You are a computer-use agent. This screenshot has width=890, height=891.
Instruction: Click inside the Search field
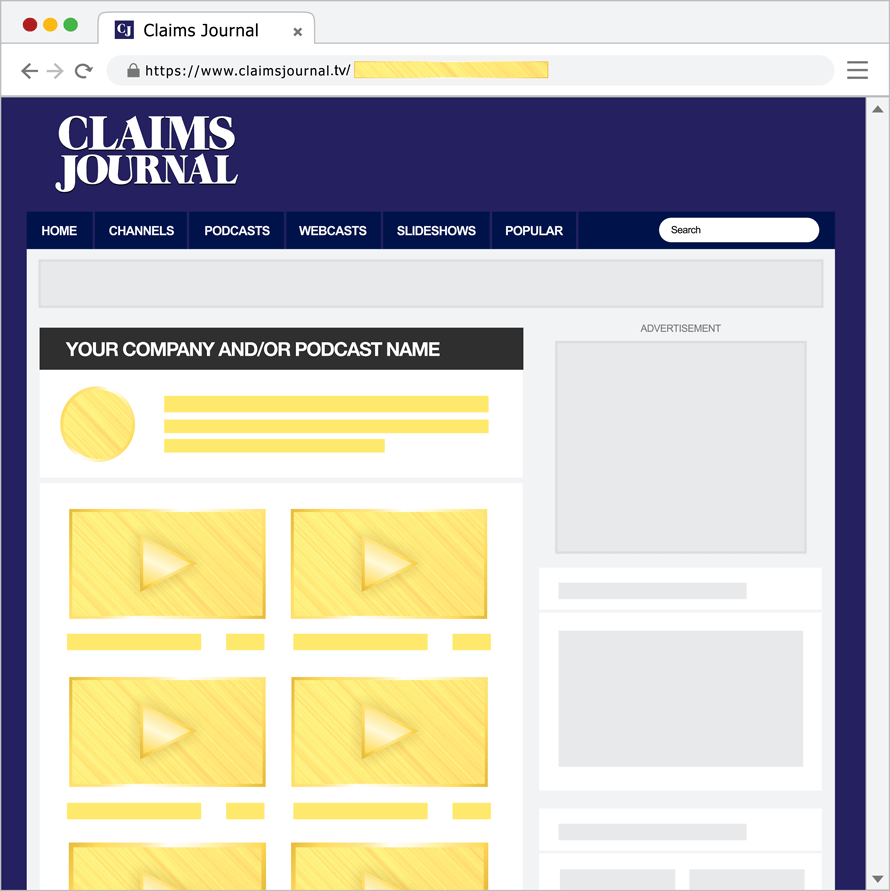pos(738,229)
